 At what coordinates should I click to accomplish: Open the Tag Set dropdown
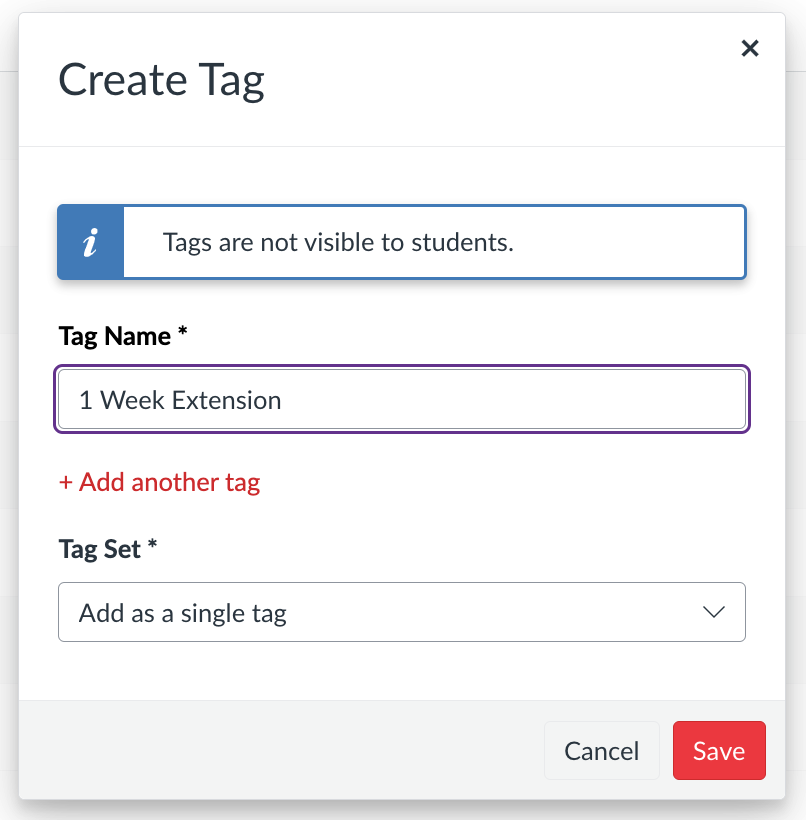pyautogui.click(x=402, y=612)
